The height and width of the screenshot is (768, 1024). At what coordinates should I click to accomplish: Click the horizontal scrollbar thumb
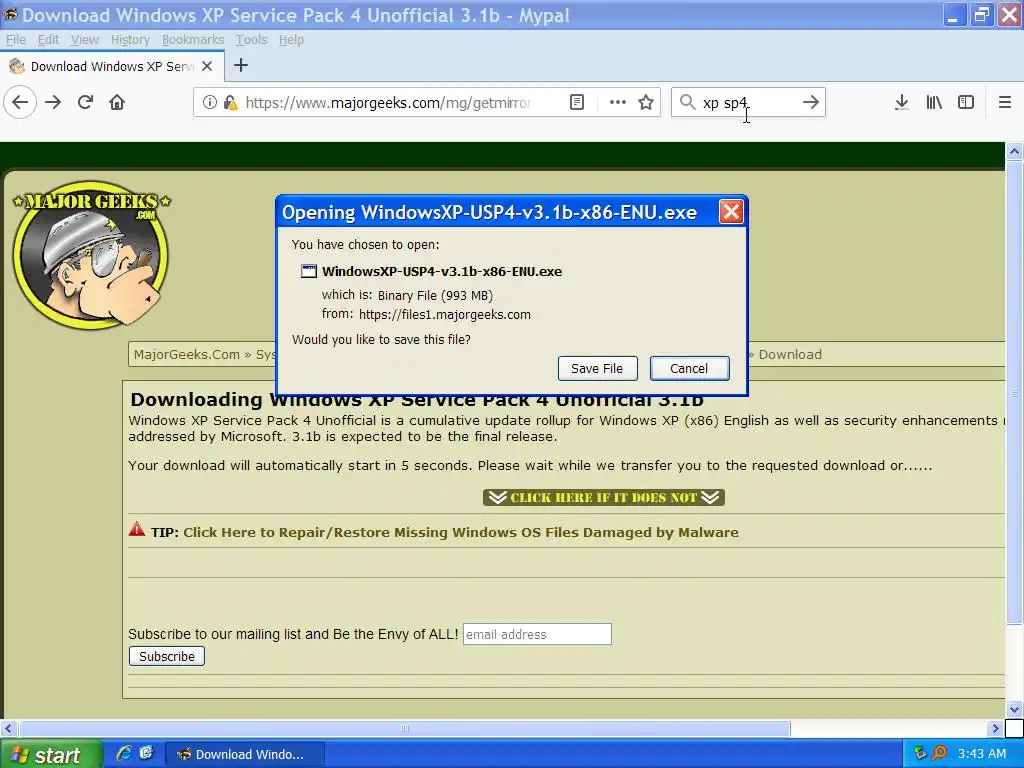[404, 728]
